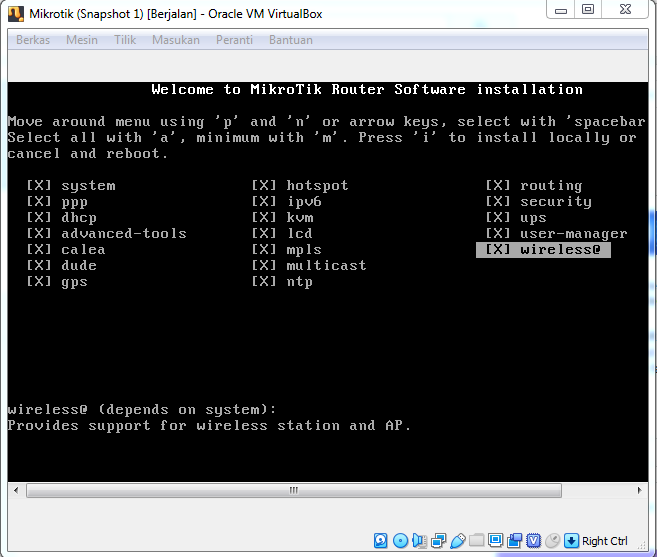Click the shared folders status icon
Viewport: 657px width, 557px height.
point(476,541)
